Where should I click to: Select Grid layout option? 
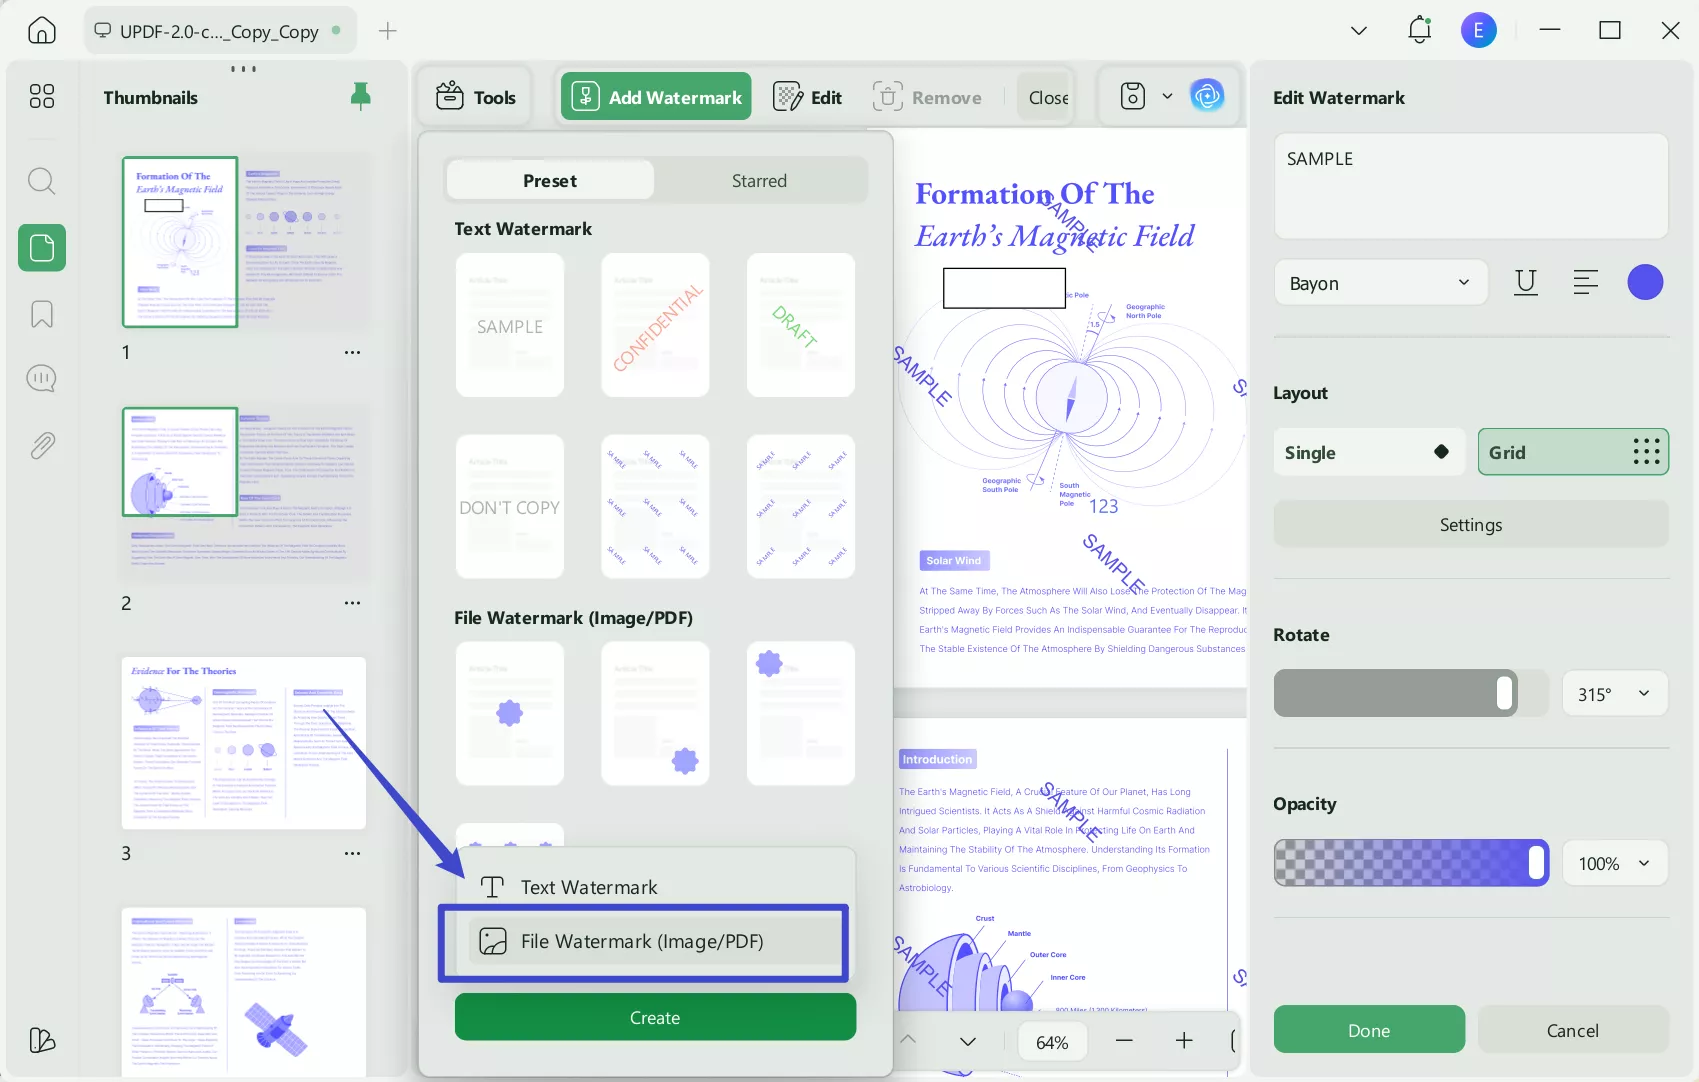pyautogui.click(x=1573, y=452)
